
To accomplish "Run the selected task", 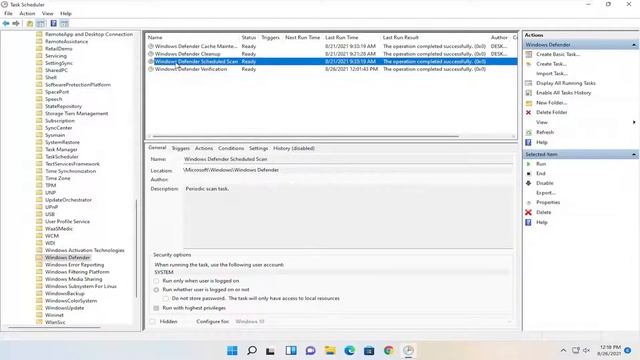I will pyautogui.click(x=541, y=164).
